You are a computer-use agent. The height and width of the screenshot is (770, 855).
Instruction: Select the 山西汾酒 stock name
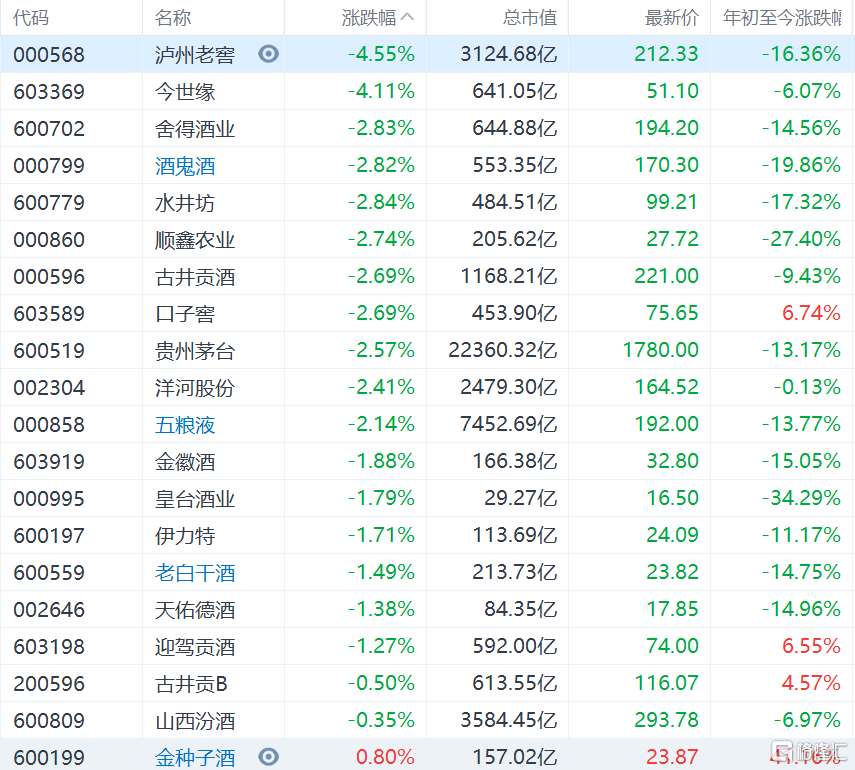click(x=195, y=721)
